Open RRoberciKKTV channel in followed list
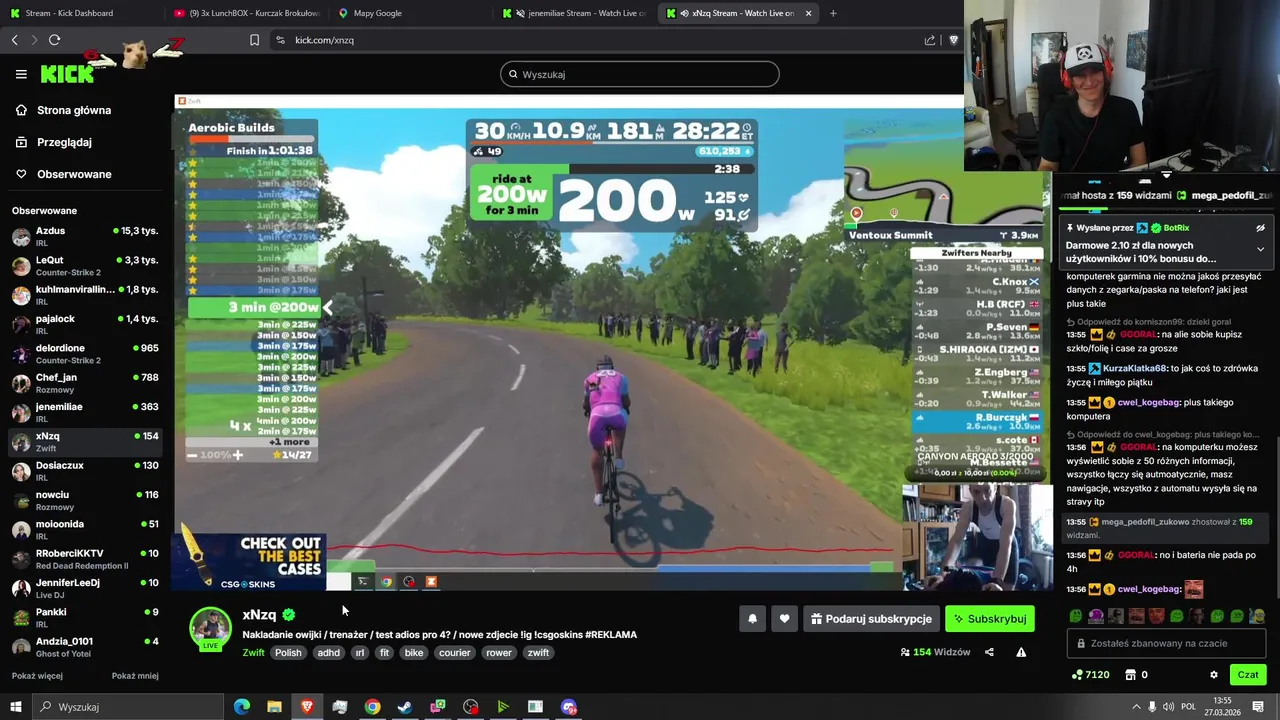The width and height of the screenshot is (1280, 720). [85, 559]
